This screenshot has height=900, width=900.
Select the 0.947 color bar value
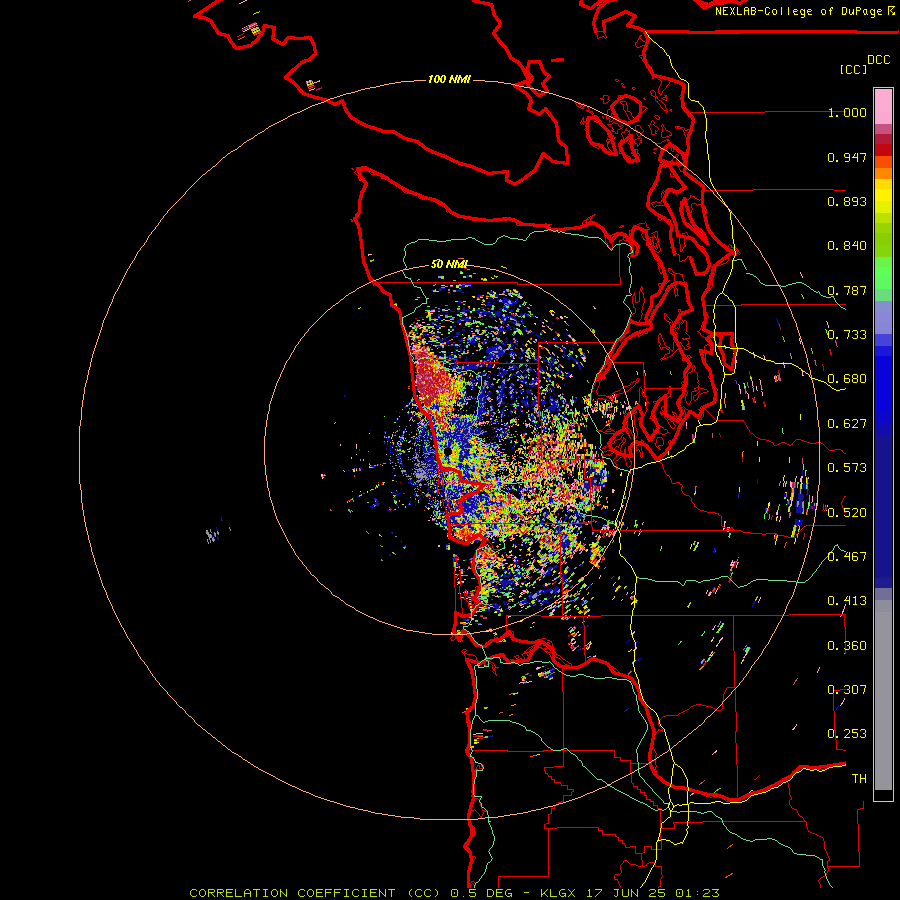[847, 157]
